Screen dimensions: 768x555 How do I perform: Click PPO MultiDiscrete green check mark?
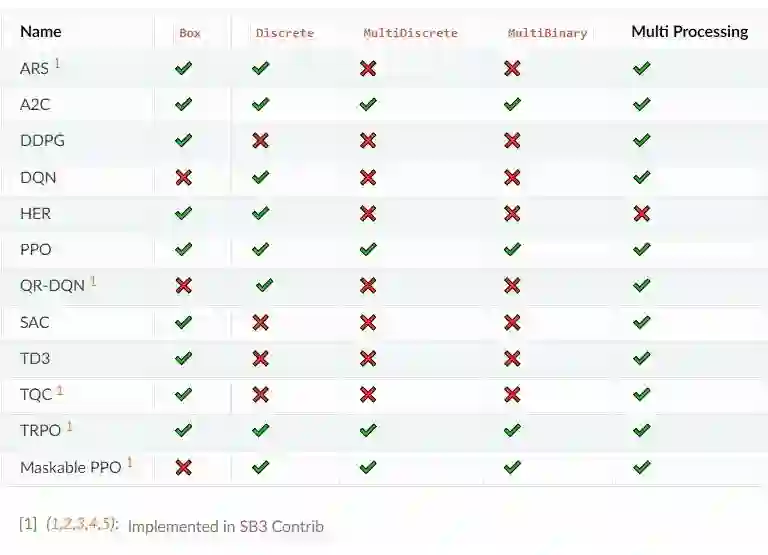368,250
